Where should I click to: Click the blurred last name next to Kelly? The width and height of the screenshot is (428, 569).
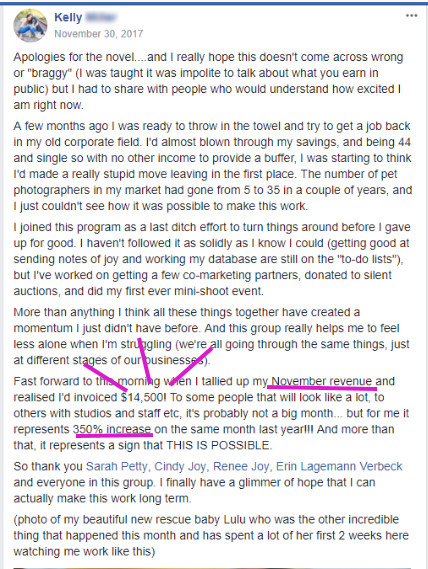click(101, 17)
